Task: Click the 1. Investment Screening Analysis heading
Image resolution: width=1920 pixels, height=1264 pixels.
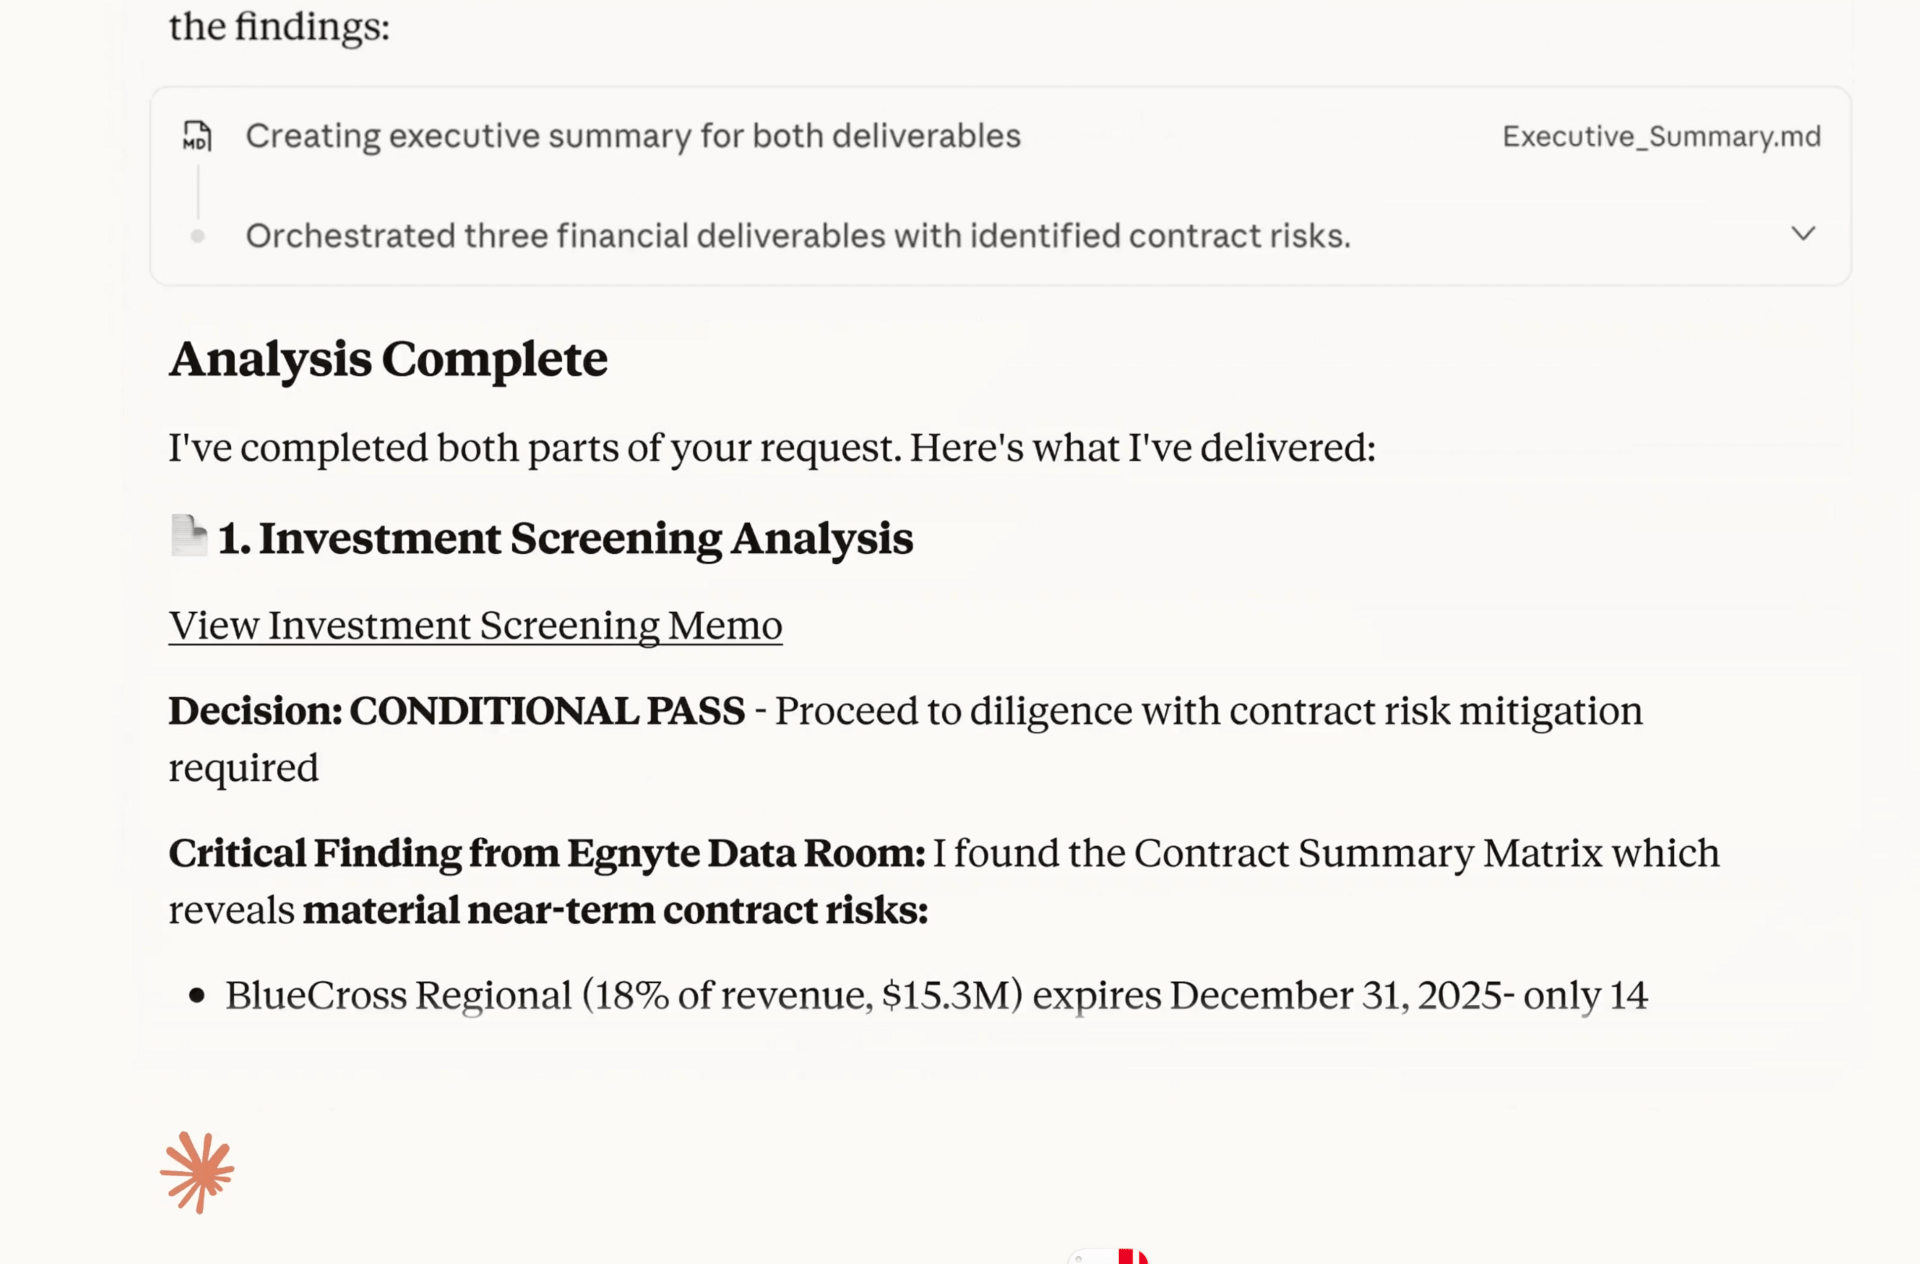Action: pyautogui.click(x=565, y=539)
